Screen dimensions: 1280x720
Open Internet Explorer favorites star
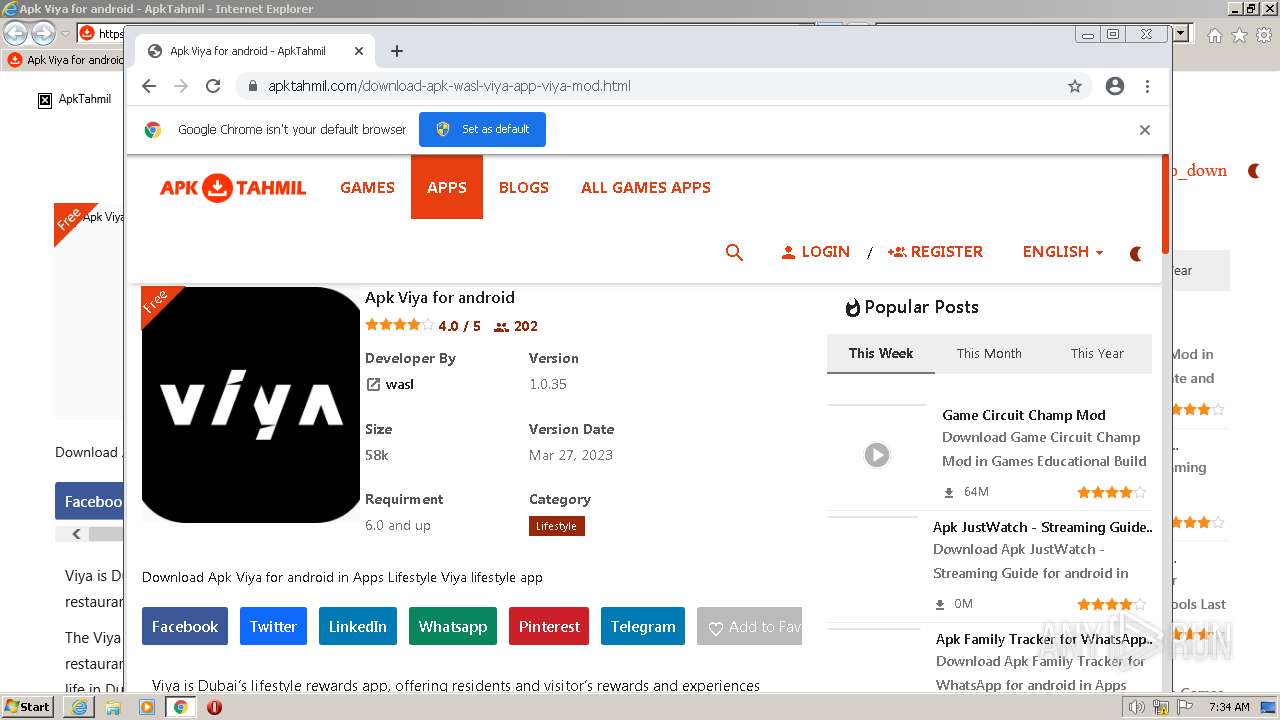tap(1239, 35)
